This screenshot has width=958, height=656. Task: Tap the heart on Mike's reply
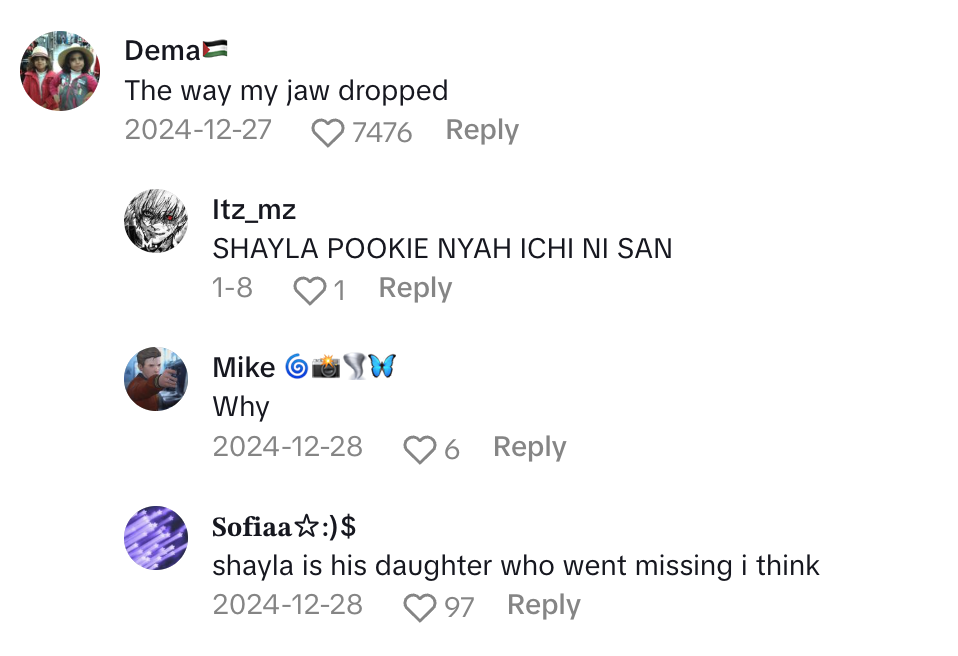[419, 449]
